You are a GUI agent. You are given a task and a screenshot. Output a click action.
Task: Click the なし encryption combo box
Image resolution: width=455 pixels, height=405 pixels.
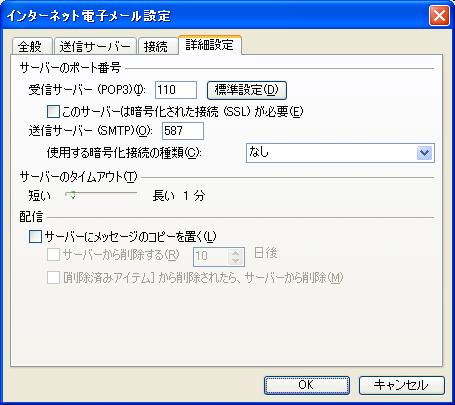point(340,153)
